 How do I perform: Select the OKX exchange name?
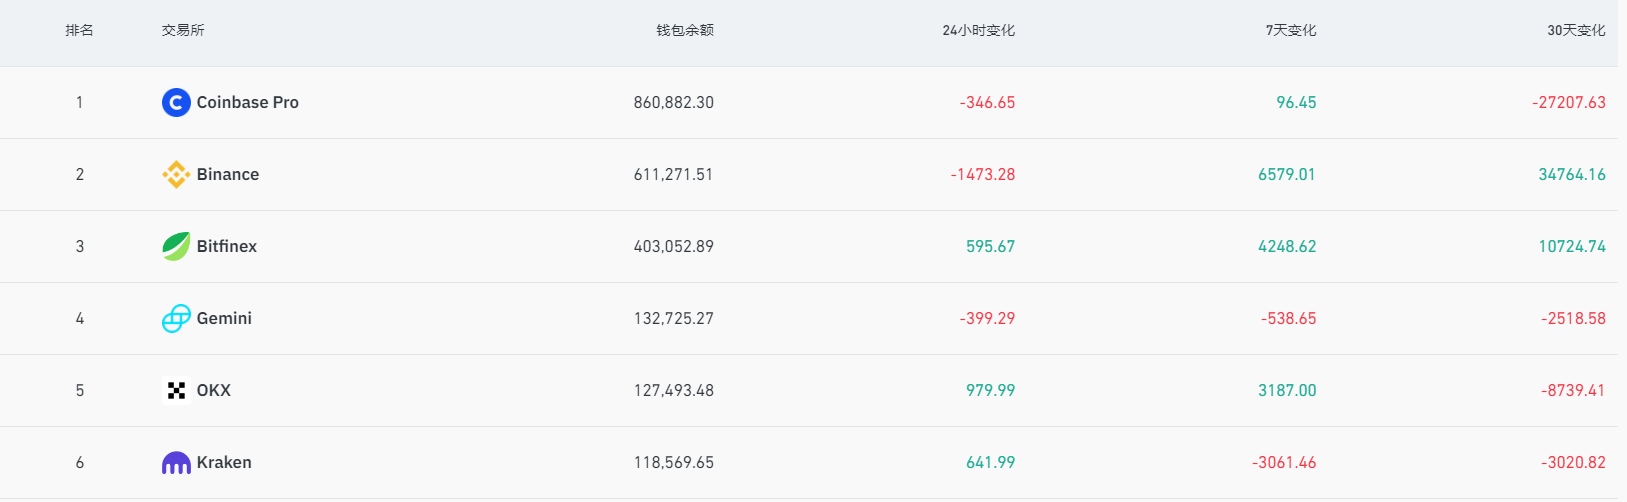click(214, 390)
